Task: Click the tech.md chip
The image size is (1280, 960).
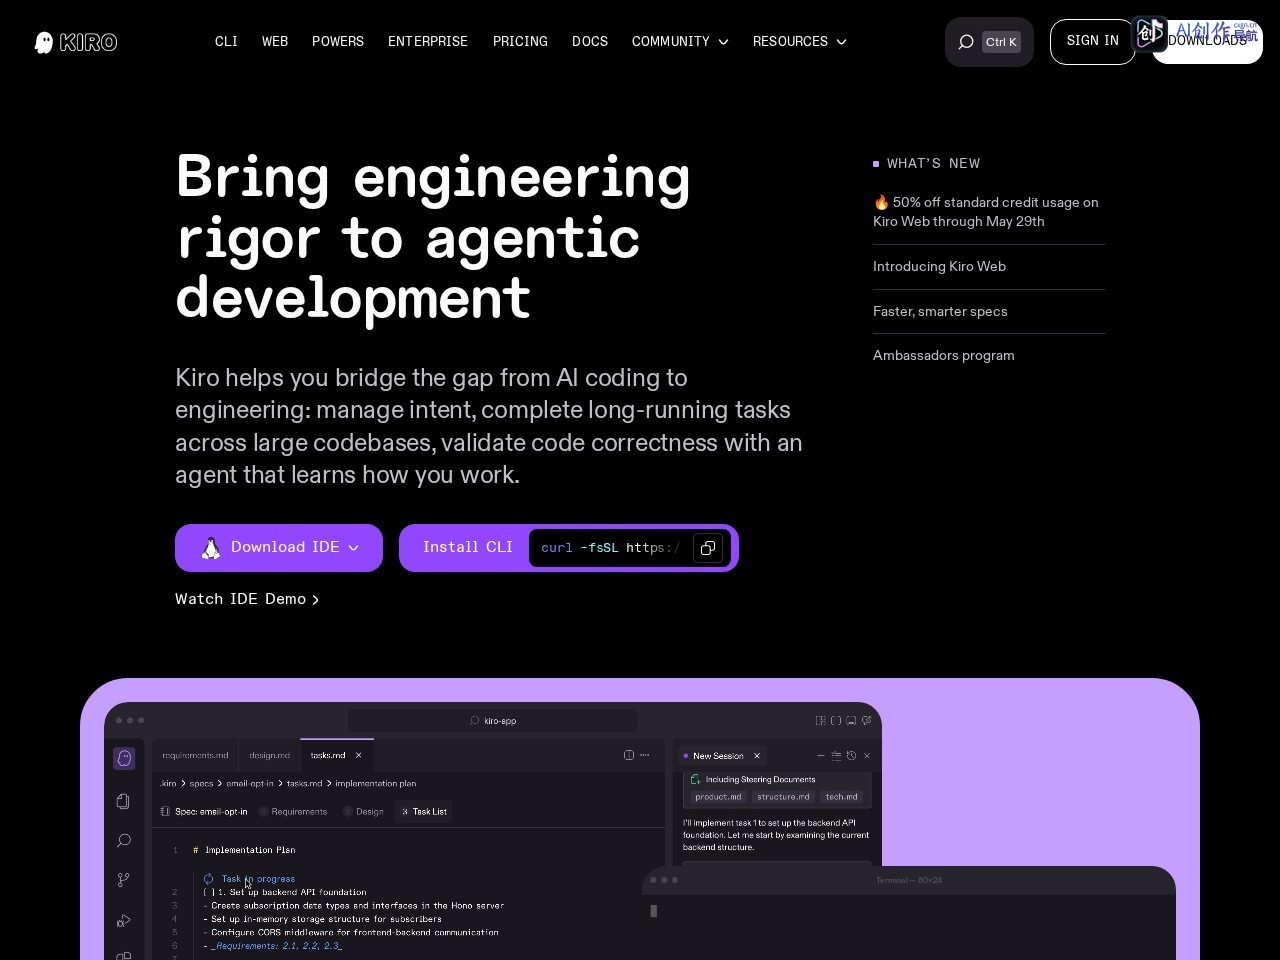Action: pos(842,797)
